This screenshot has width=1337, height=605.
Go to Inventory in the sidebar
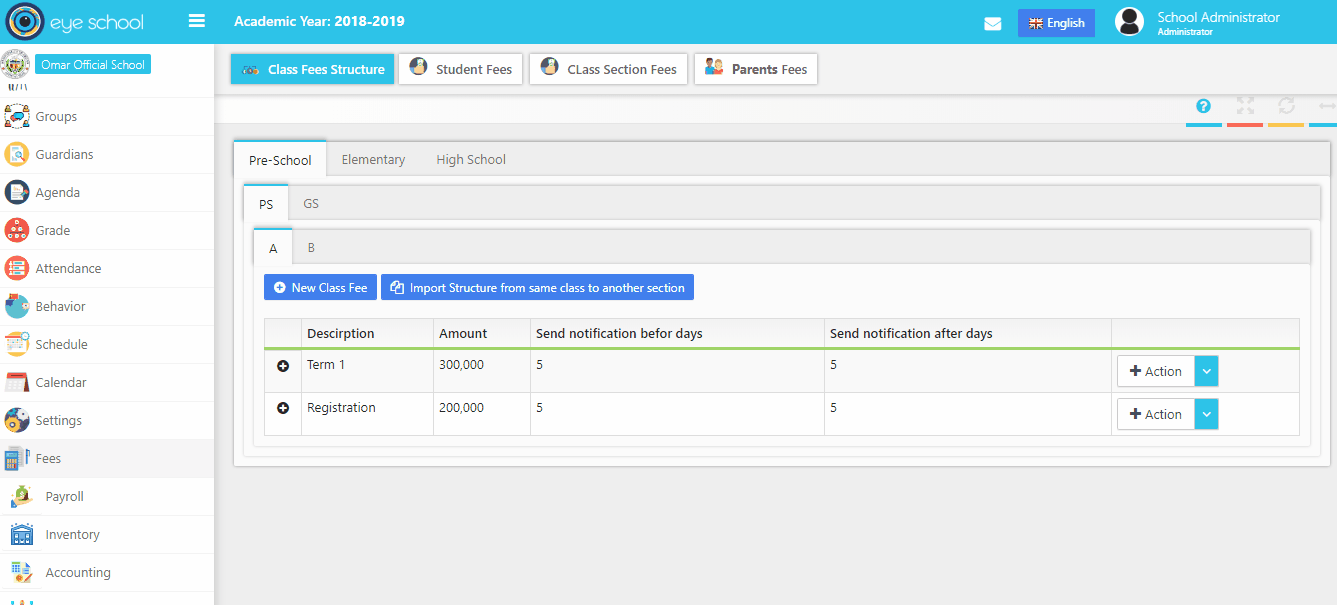pyautogui.click(x=107, y=535)
